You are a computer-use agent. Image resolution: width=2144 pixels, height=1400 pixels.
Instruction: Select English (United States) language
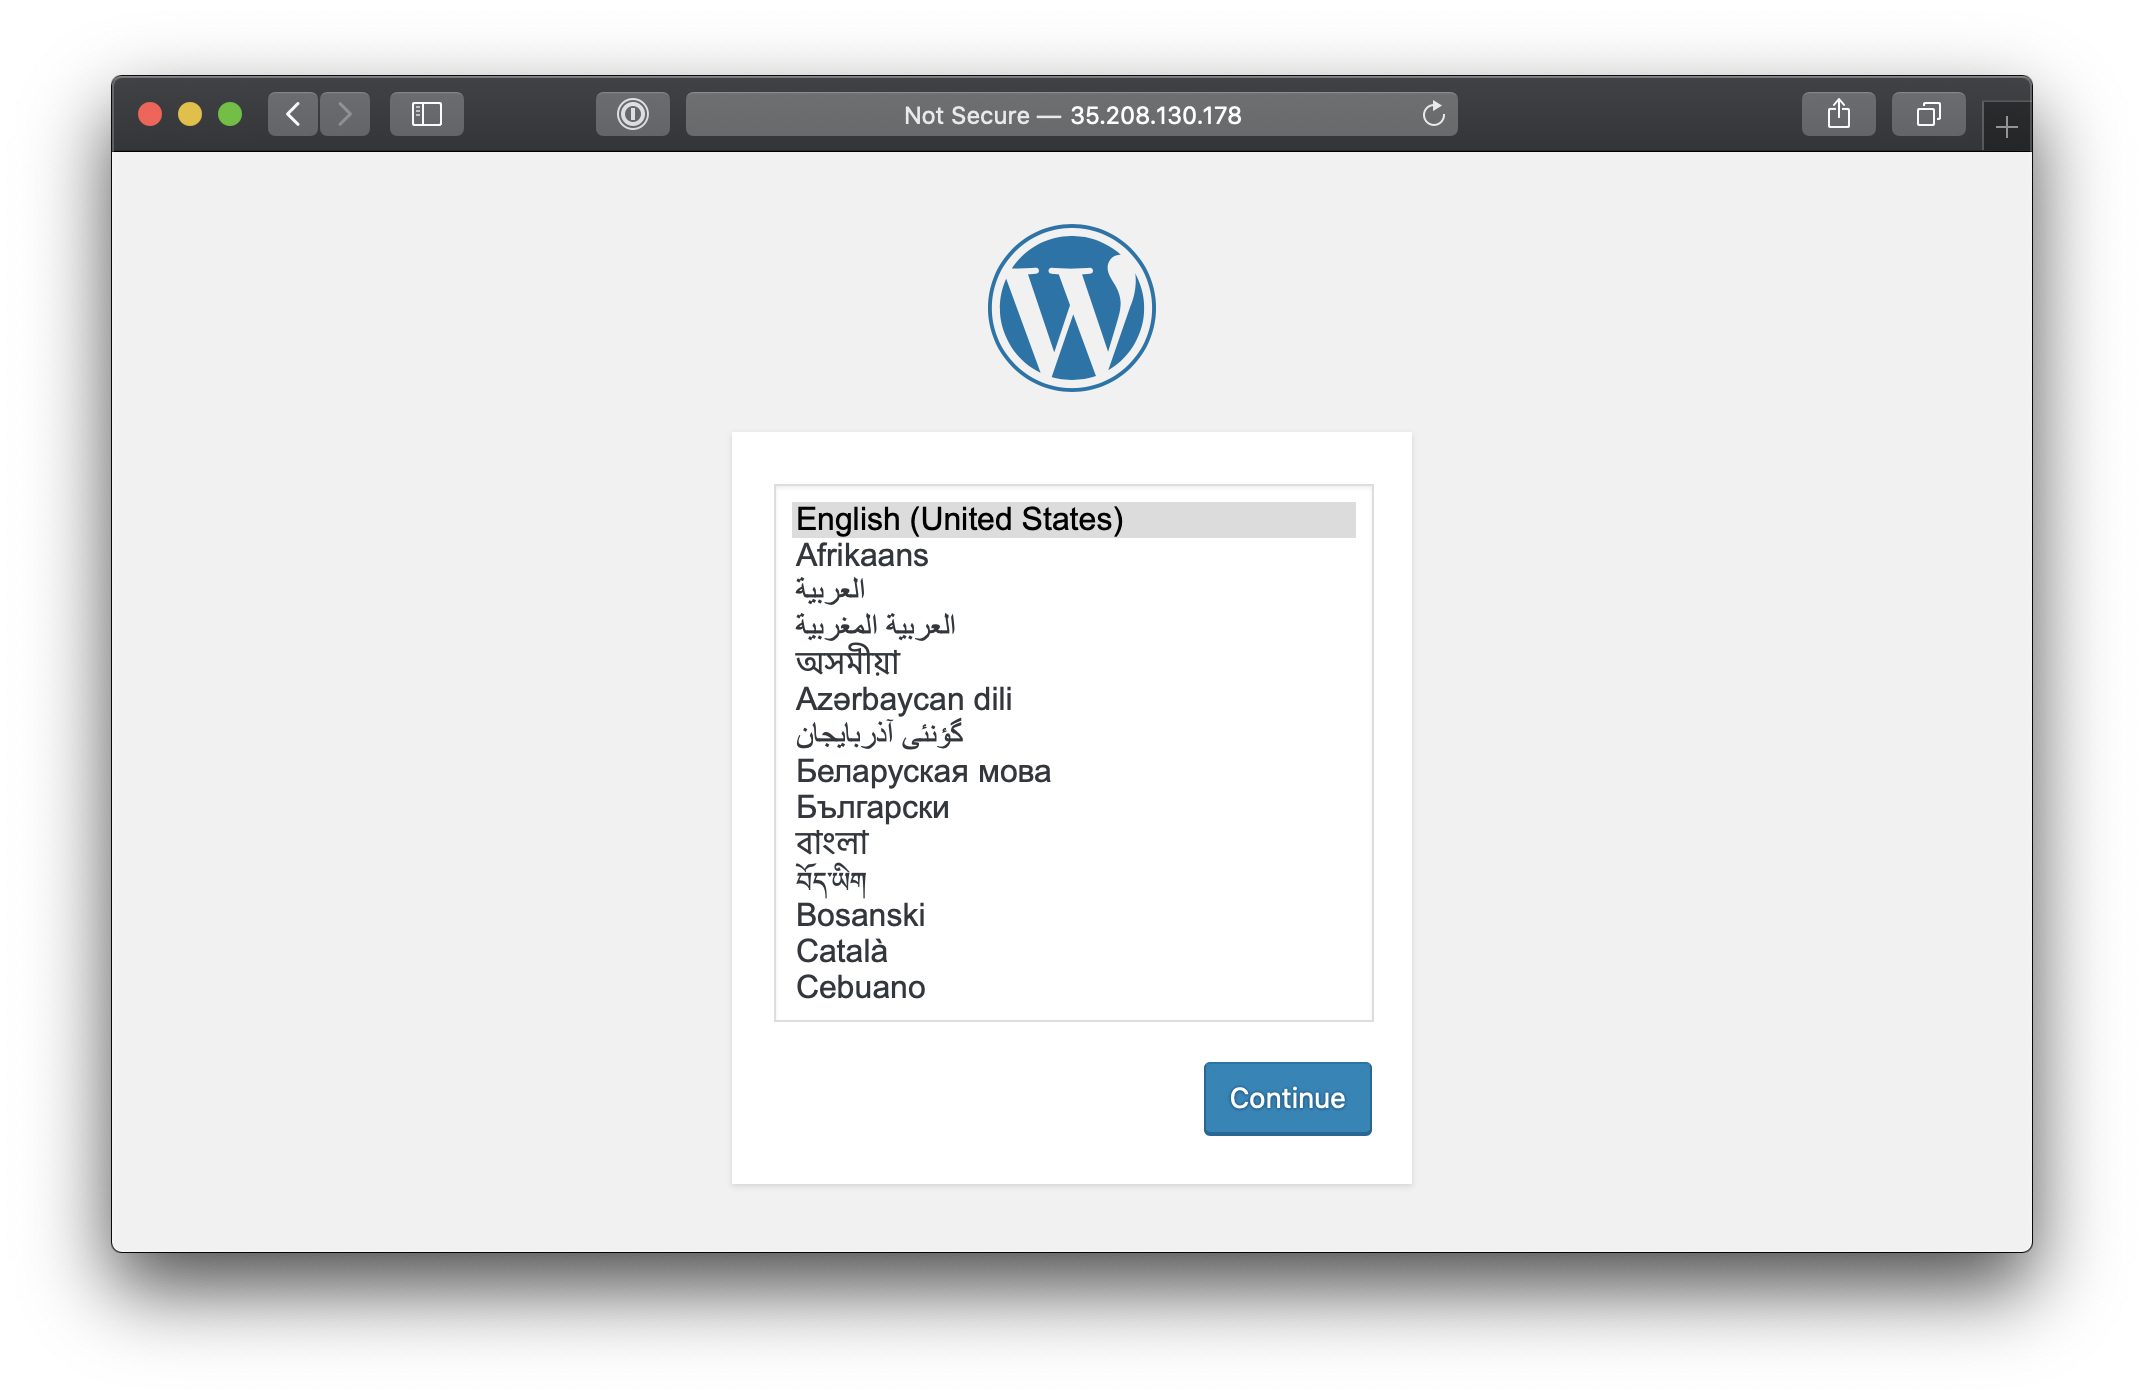(960, 519)
